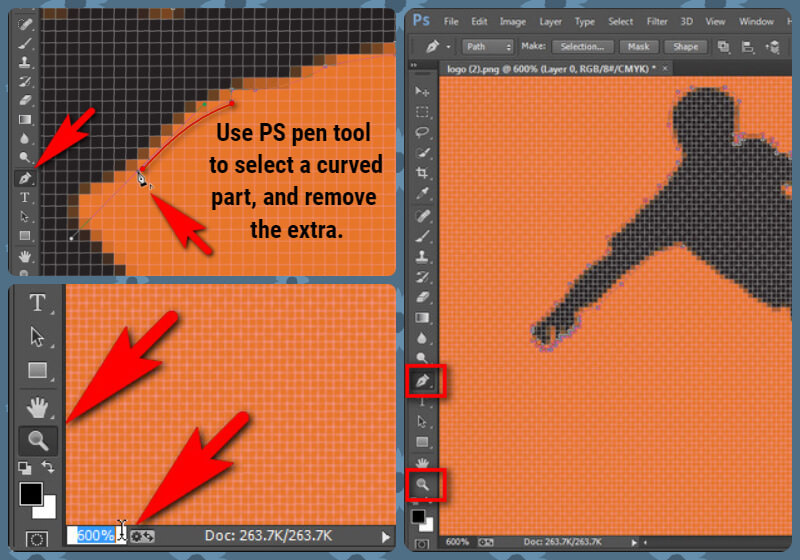Click the black foreground color swatch in right window

click(419, 517)
